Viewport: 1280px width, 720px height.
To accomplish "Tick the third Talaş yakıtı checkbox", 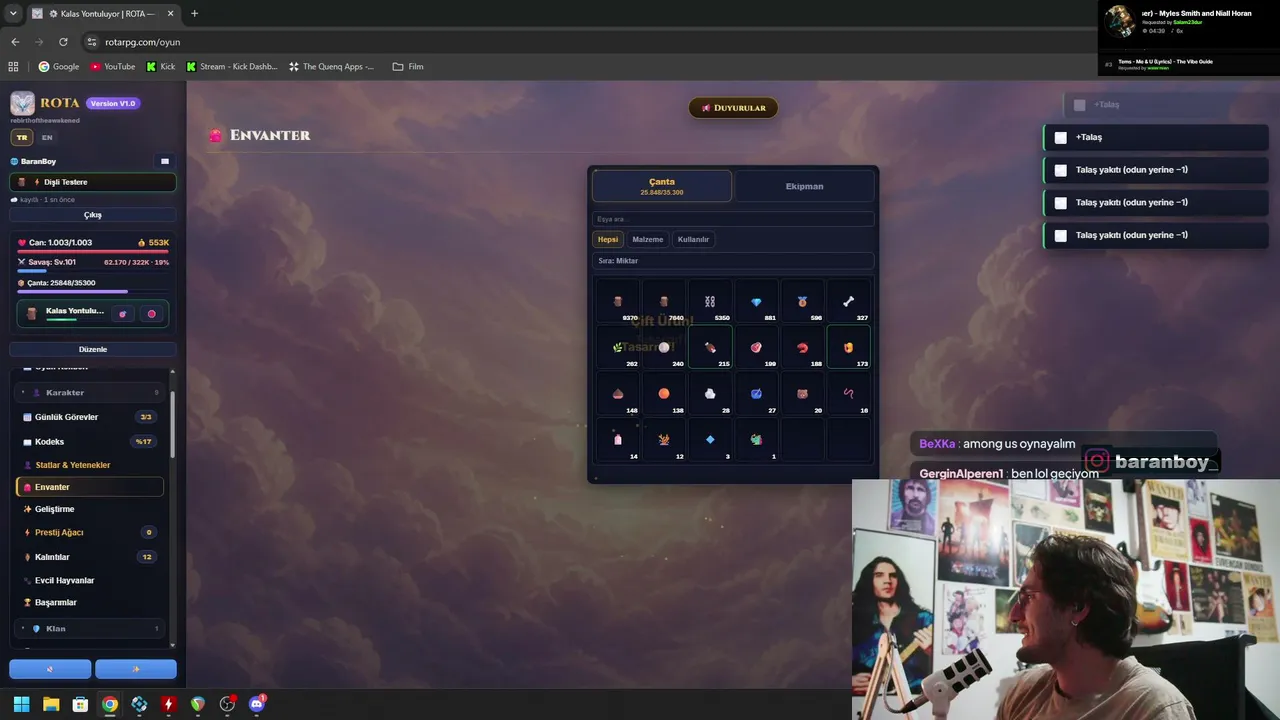I will (1061, 236).
